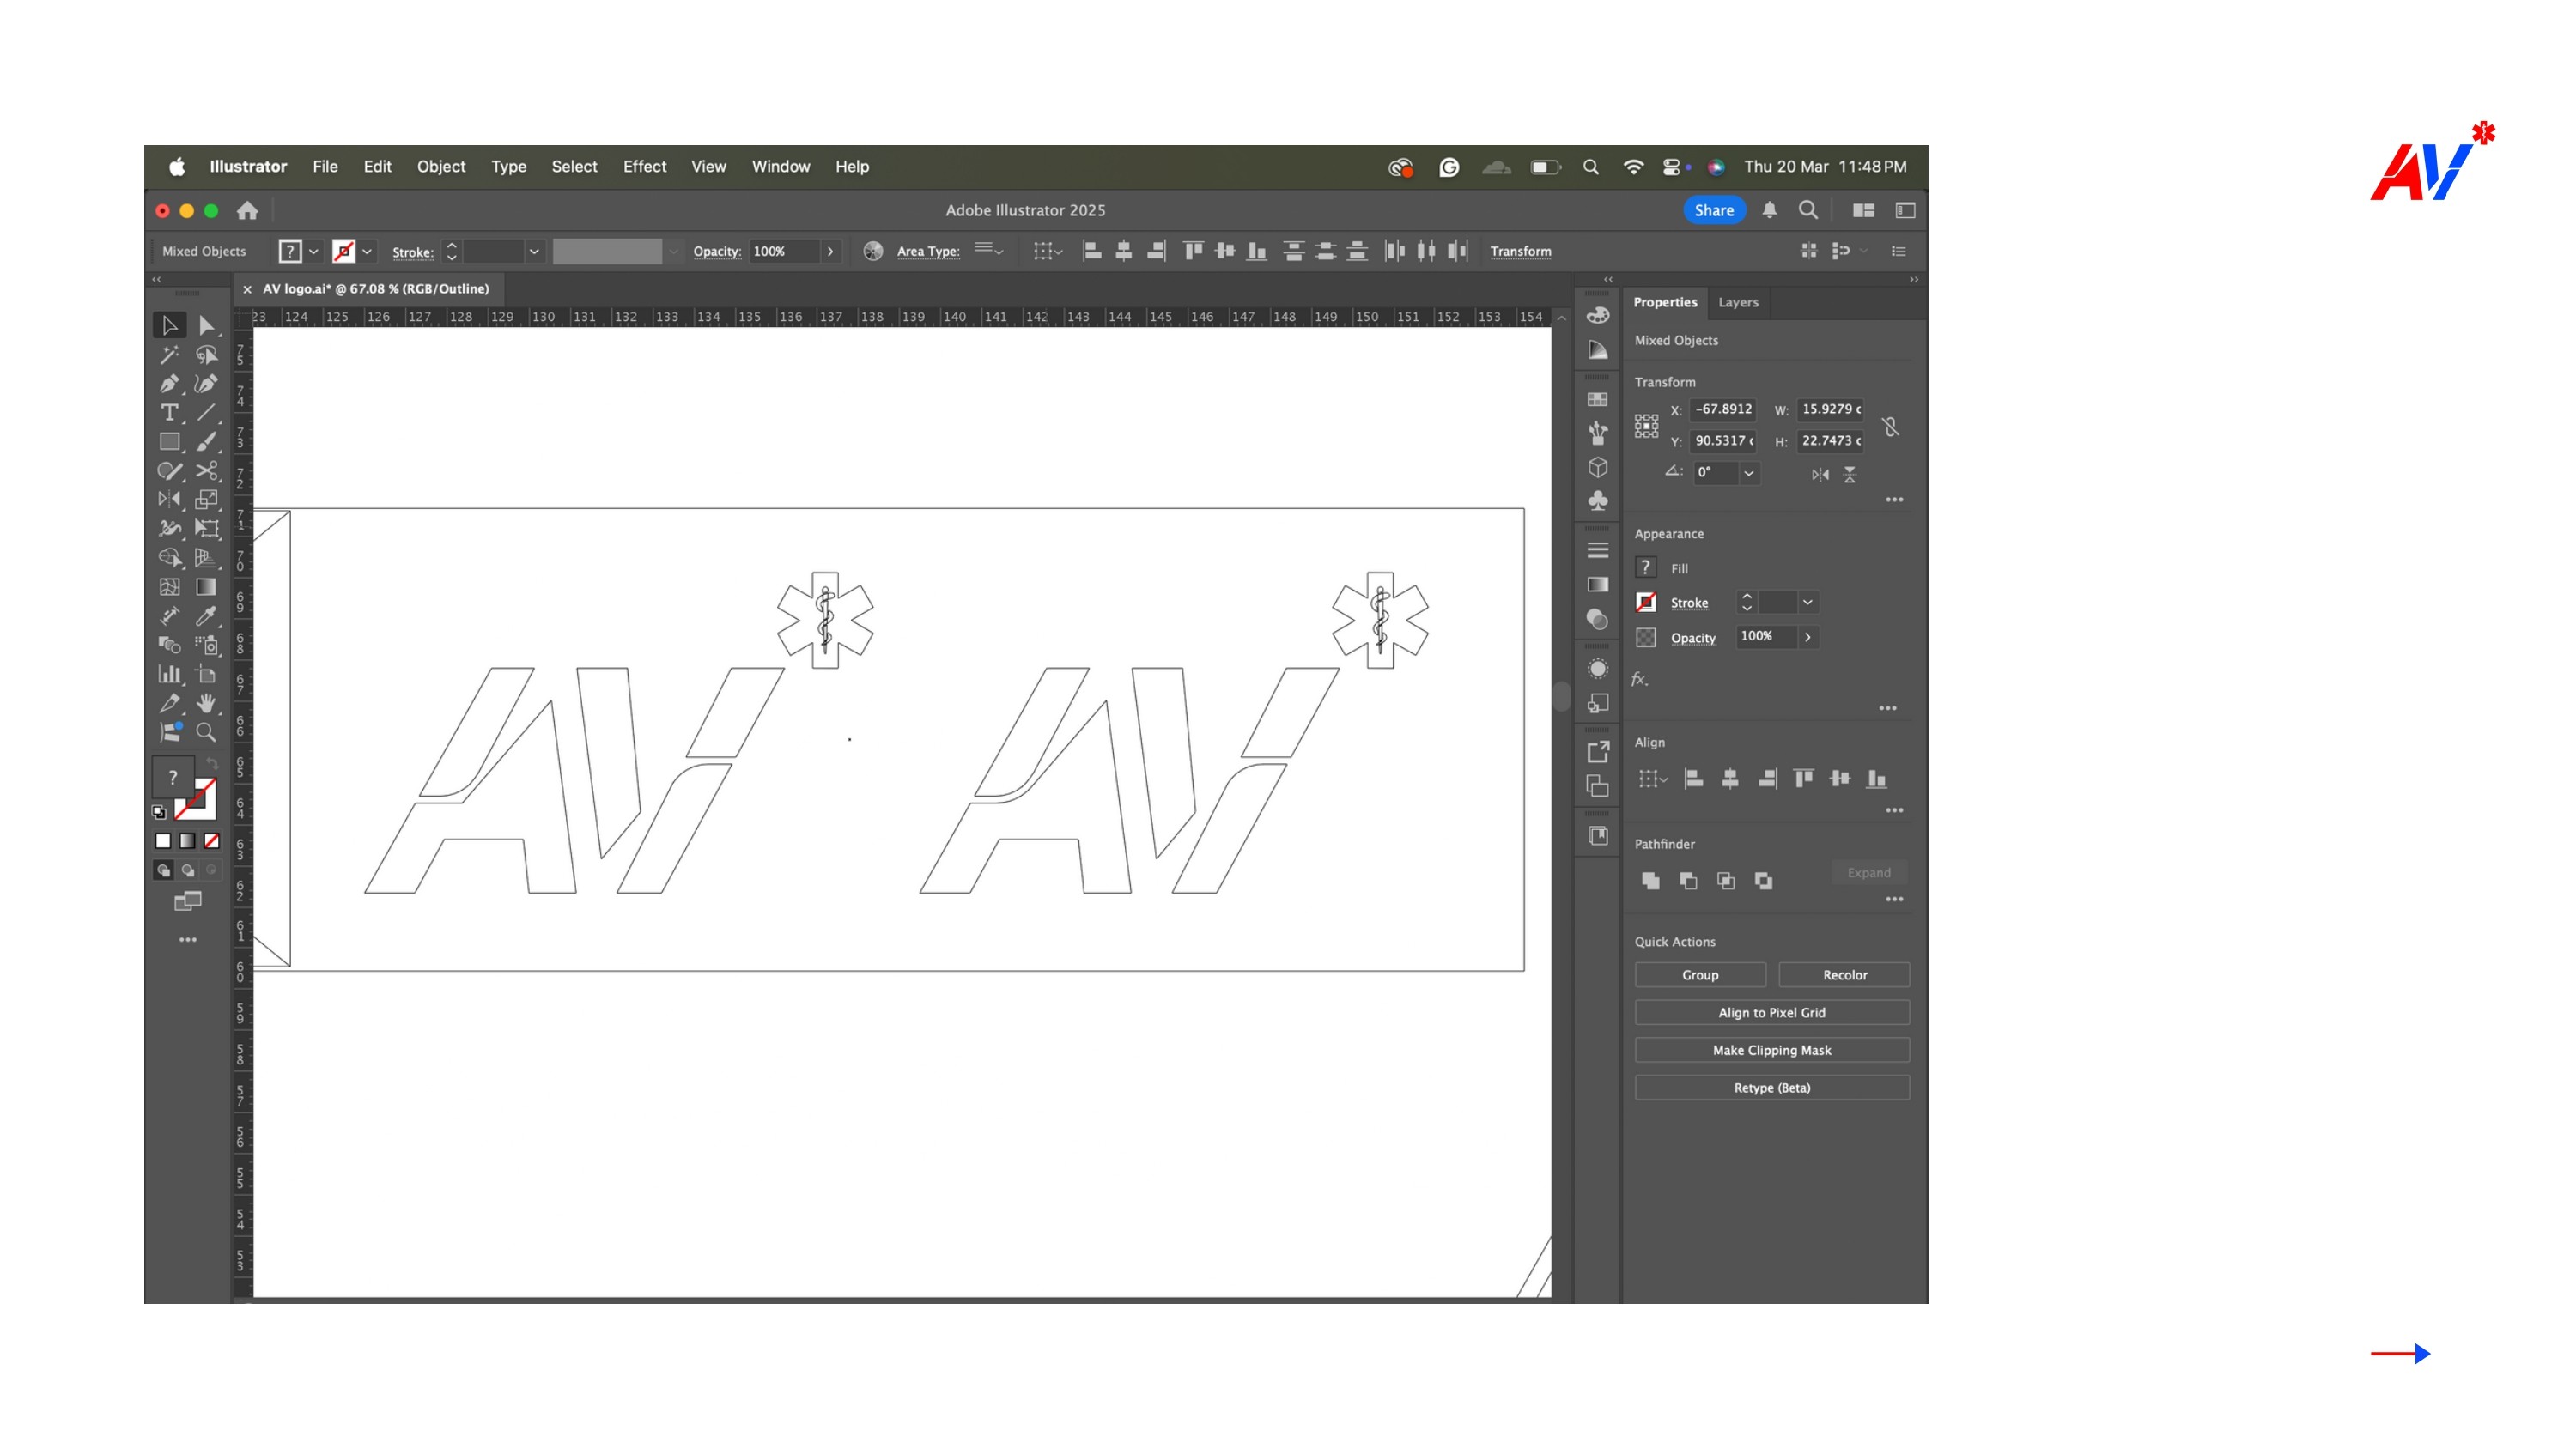The width and height of the screenshot is (2576, 1449).
Task: Set the None swatch below fill/stroke
Action: click(212, 841)
